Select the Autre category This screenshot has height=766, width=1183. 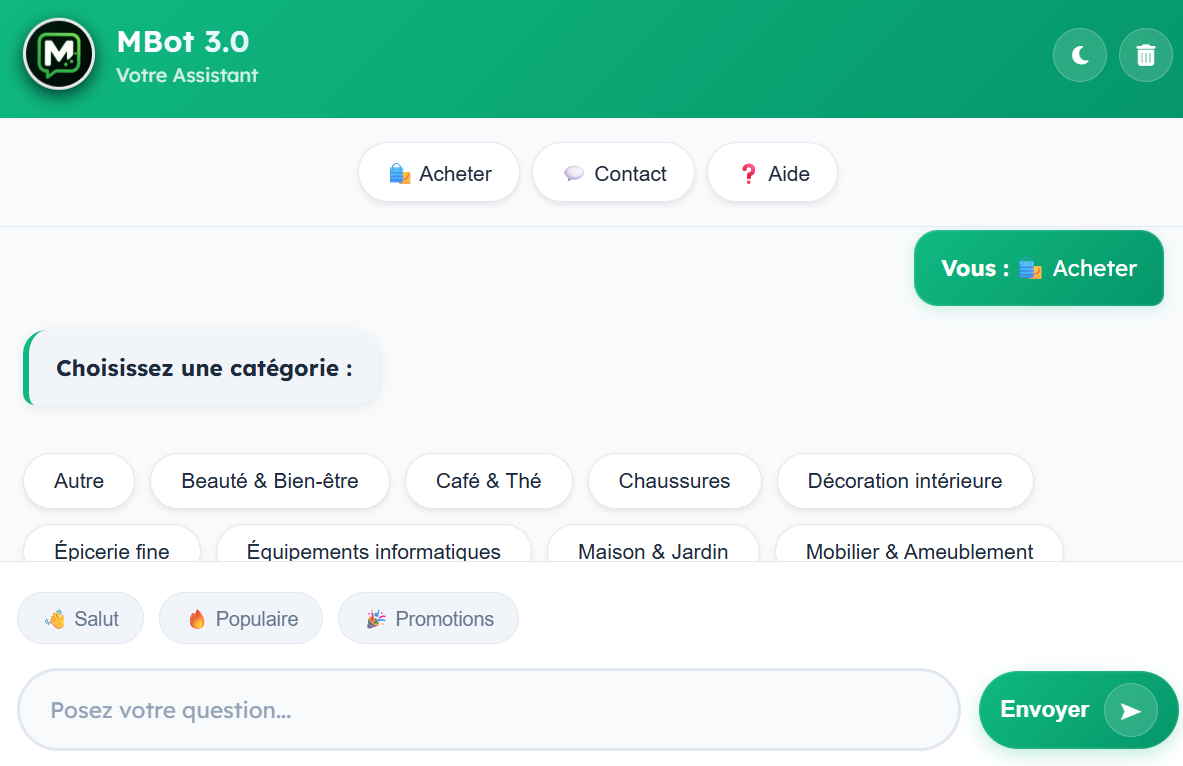click(x=79, y=481)
